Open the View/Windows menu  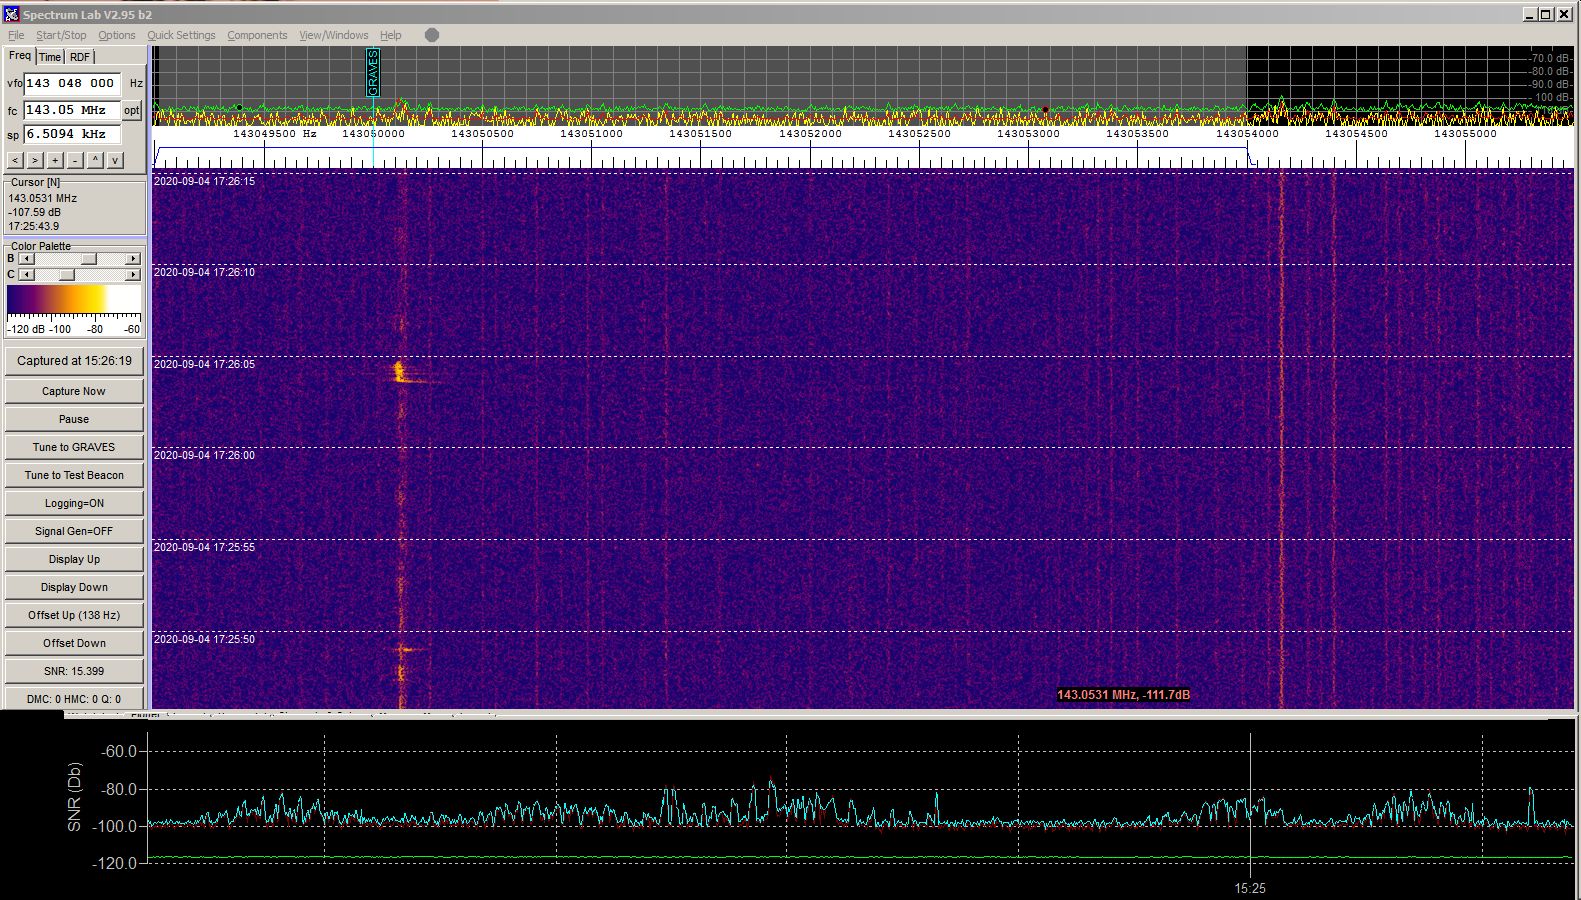pyautogui.click(x=334, y=35)
